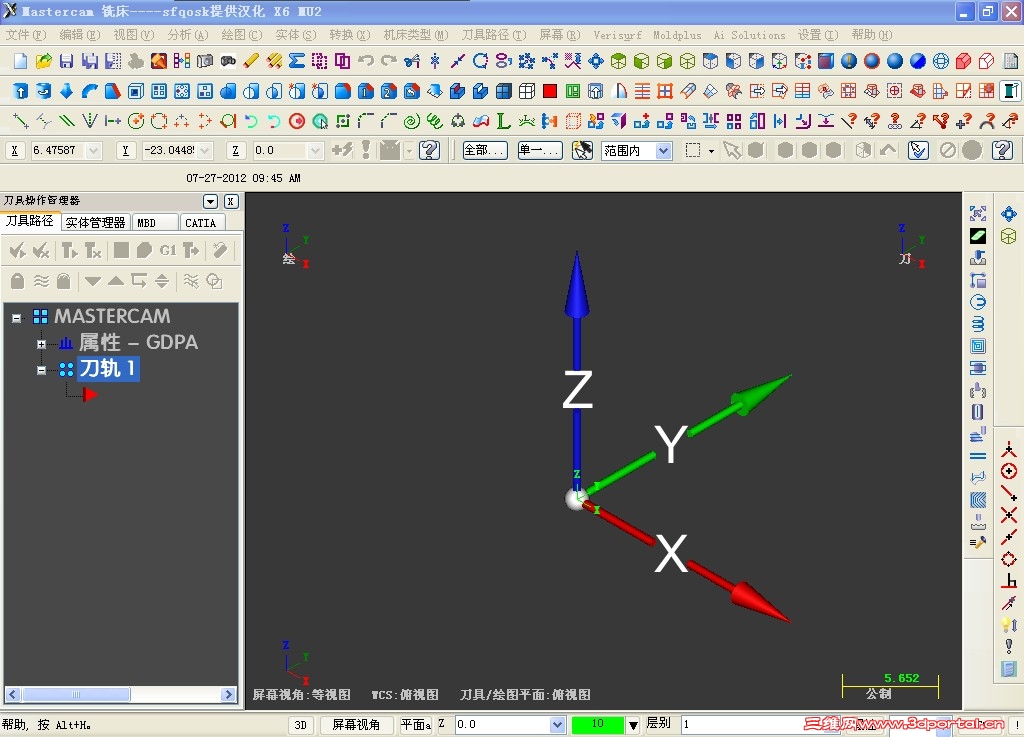Click the X coordinate label button

click(14, 151)
